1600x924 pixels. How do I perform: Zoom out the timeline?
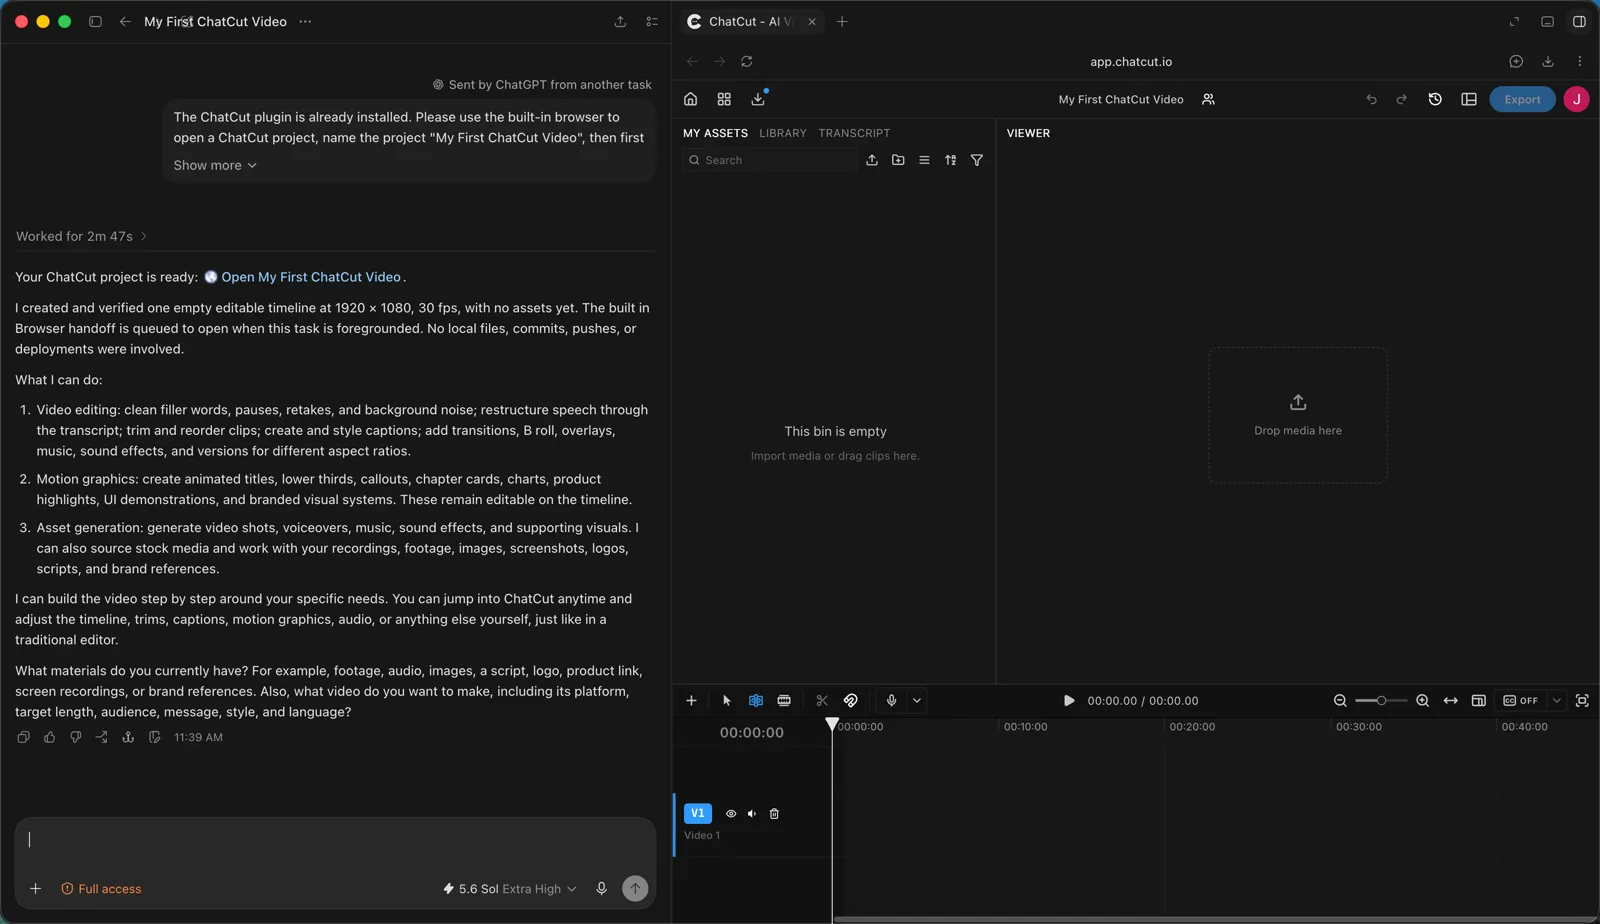coord(1340,701)
